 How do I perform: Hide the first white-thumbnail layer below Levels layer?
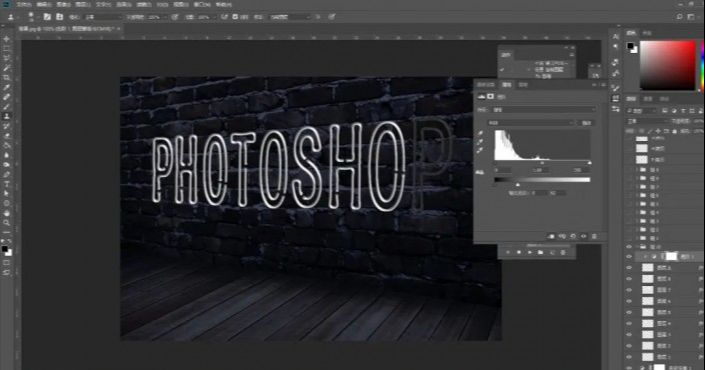click(629, 268)
